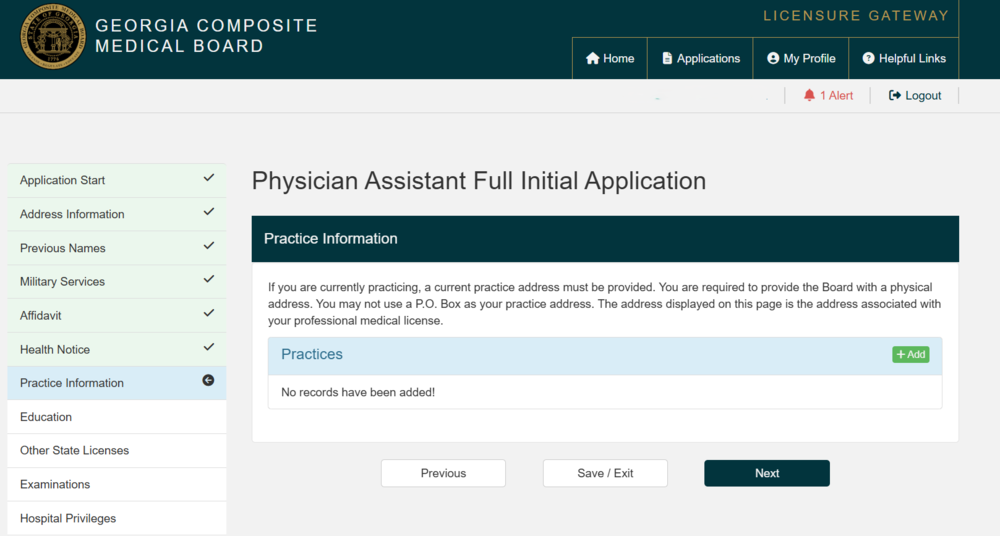Click the left-arrow icon beside Practice Information
1000x536 pixels.
(208, 380)
